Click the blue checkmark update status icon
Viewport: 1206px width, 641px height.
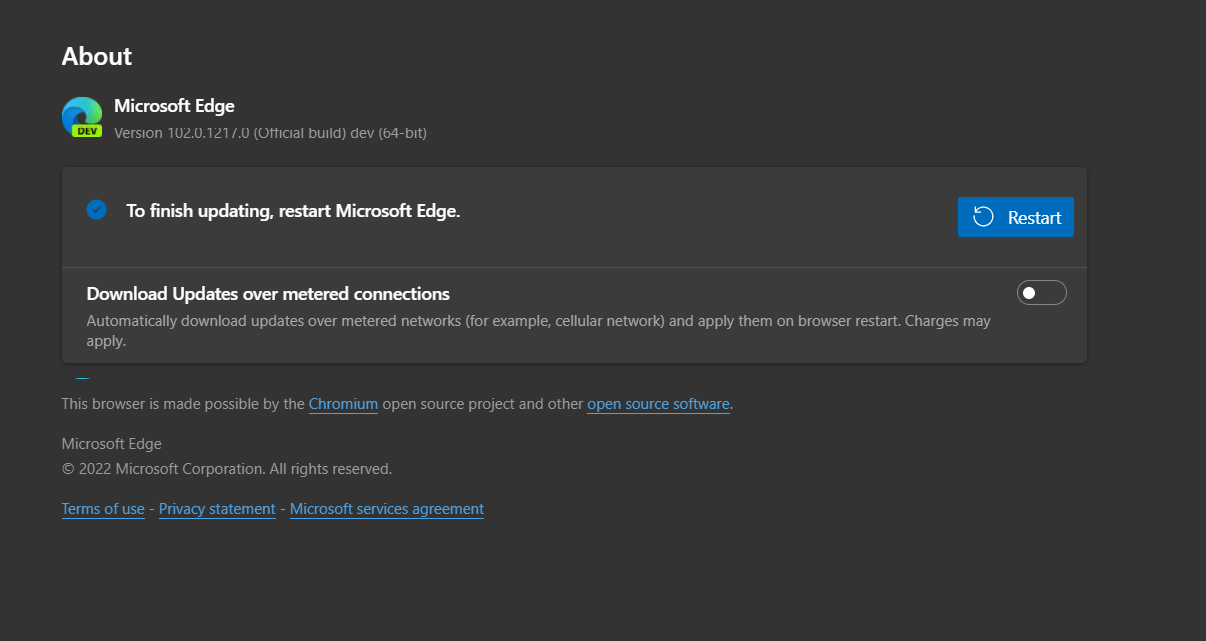[x=96, y=210]
